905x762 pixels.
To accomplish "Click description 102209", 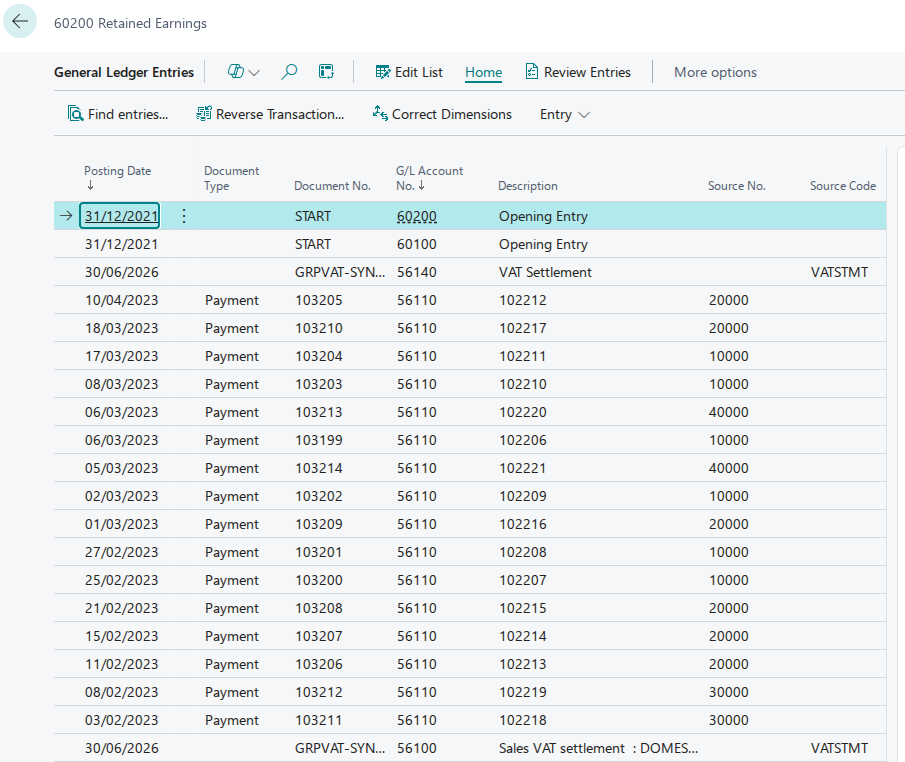I will pyautogui.click(x=522, y=496).
